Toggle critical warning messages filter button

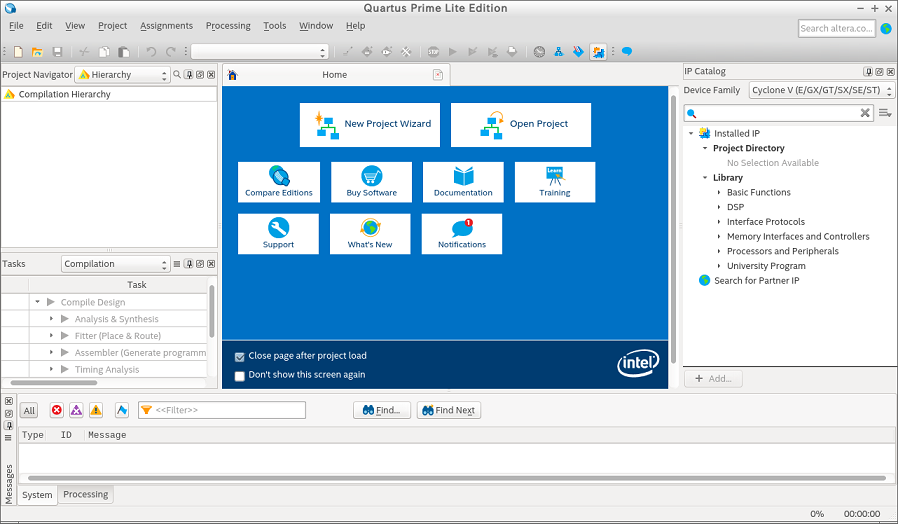coord(76,410)
